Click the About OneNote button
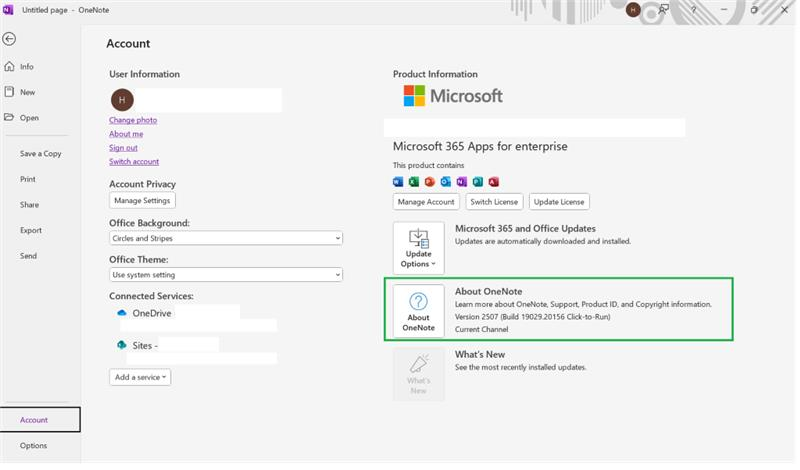The height and width of the screenshot is (470, 800). [419, 311]
